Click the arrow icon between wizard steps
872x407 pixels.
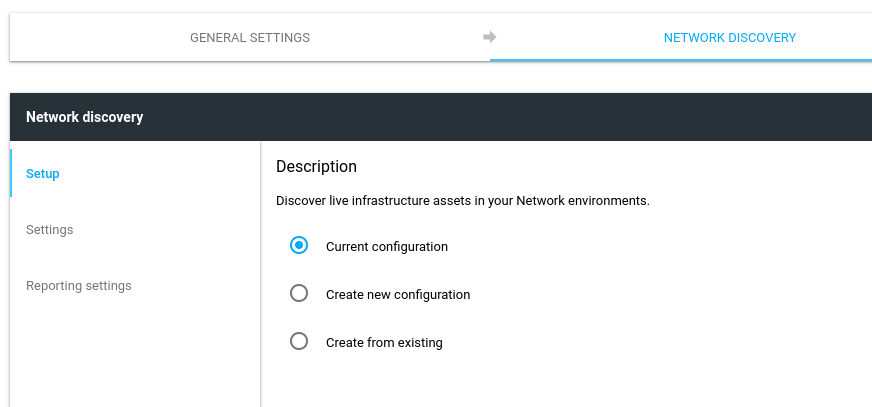click(489, 38)
